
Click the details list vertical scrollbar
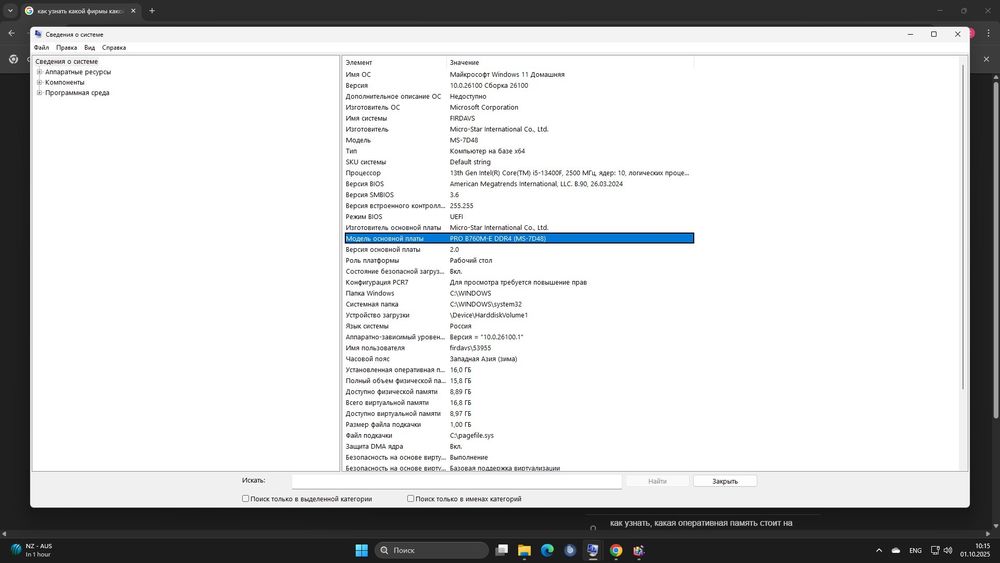963,226
